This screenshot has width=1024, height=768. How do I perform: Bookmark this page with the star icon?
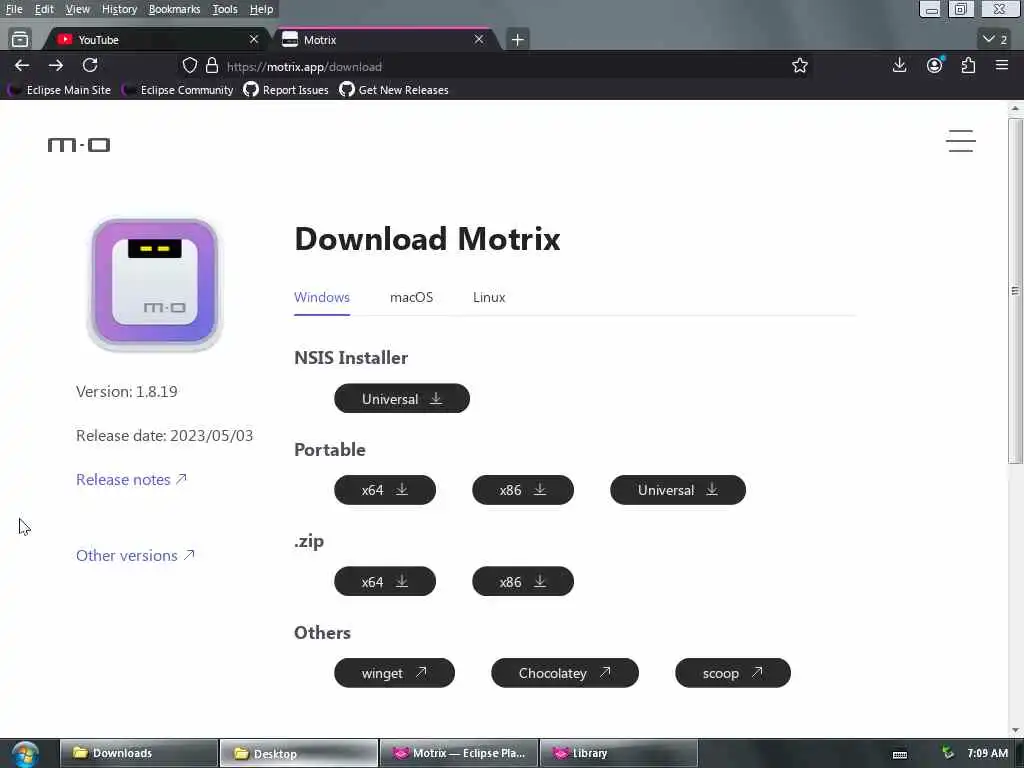coord(799,65)
